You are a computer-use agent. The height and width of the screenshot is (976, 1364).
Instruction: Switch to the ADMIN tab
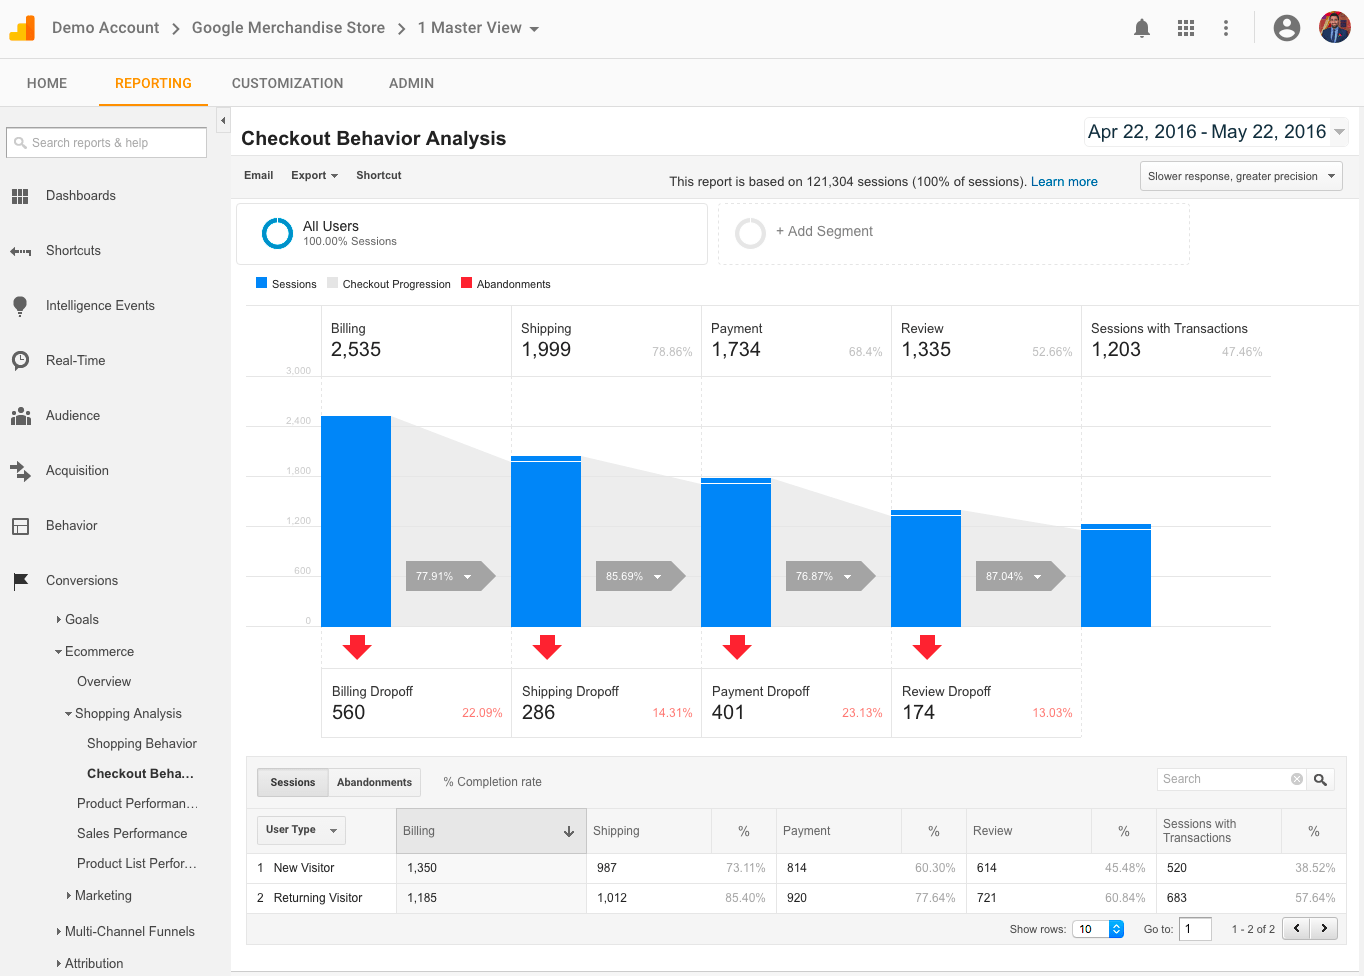pyautogui.click(x=411, y=83)
